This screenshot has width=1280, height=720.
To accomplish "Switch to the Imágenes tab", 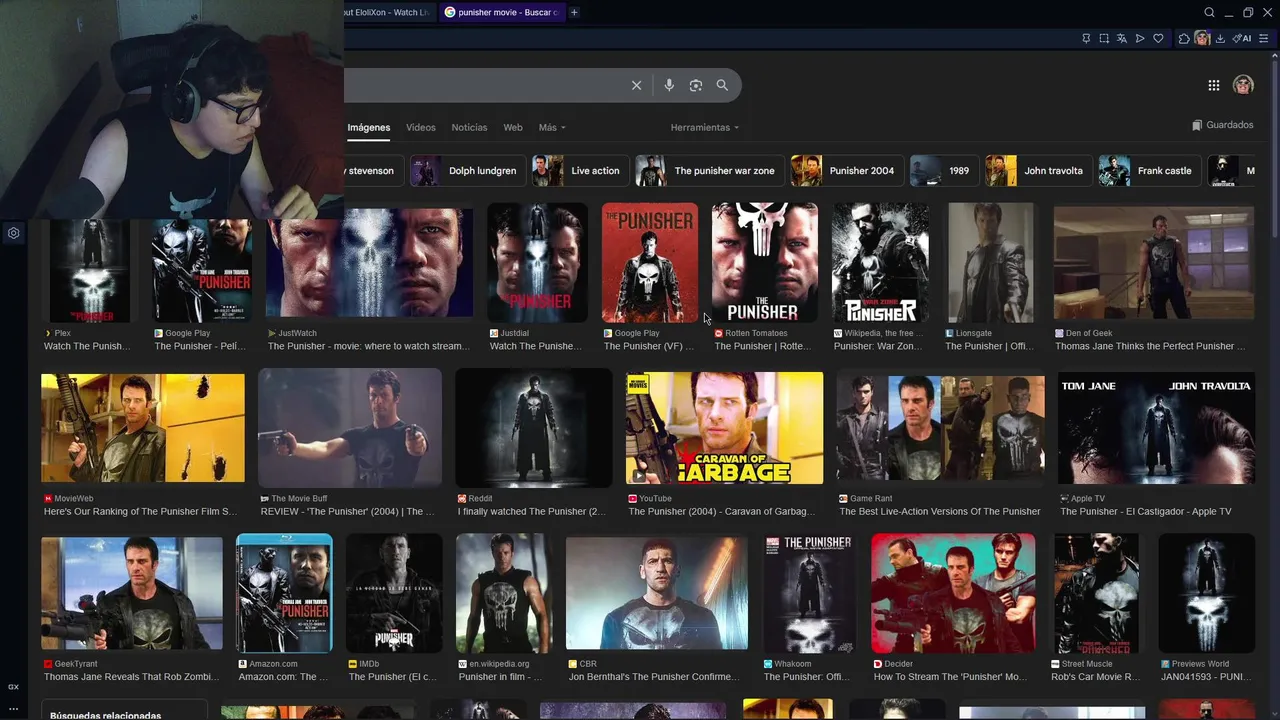I will [369, 127].
